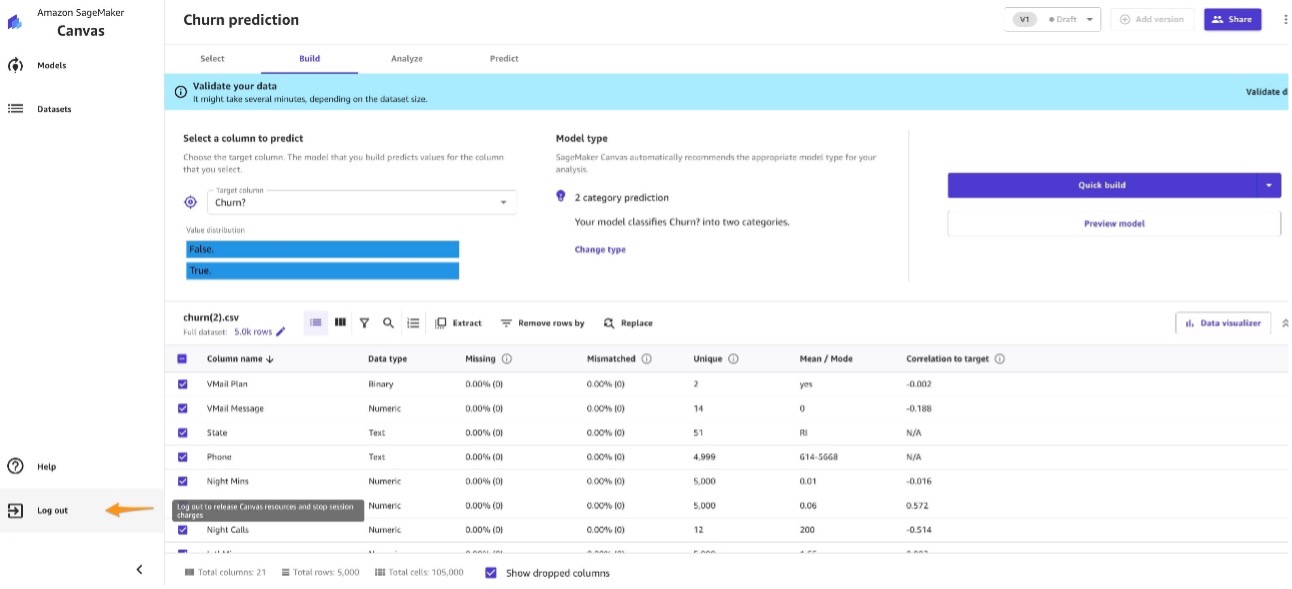This screenshot has height=589, width=1292.
Task: Click the Change type link
Action: 600,249
